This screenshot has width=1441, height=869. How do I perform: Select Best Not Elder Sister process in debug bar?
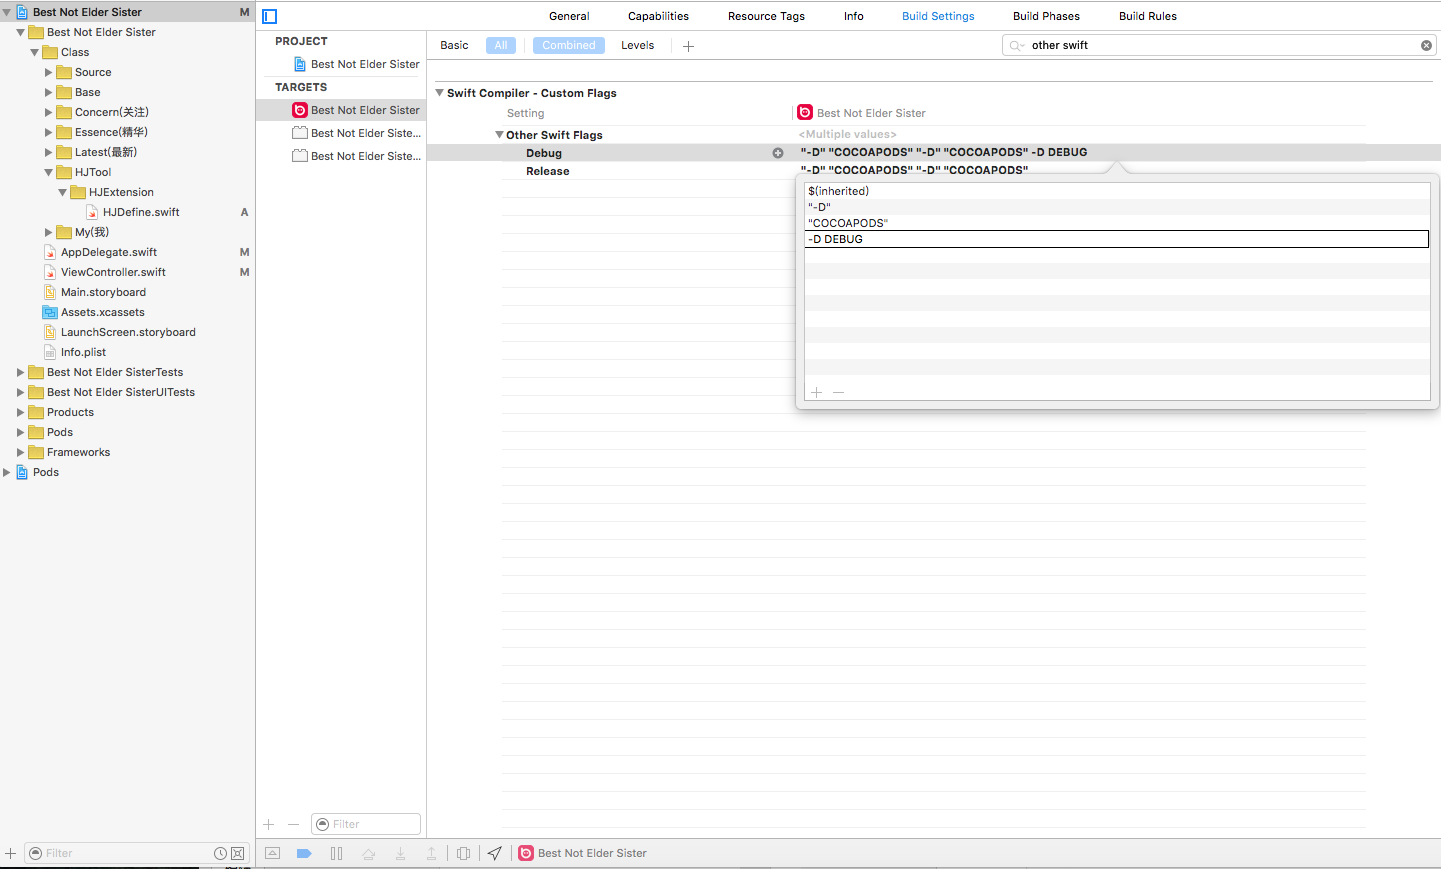click(583, 853)
